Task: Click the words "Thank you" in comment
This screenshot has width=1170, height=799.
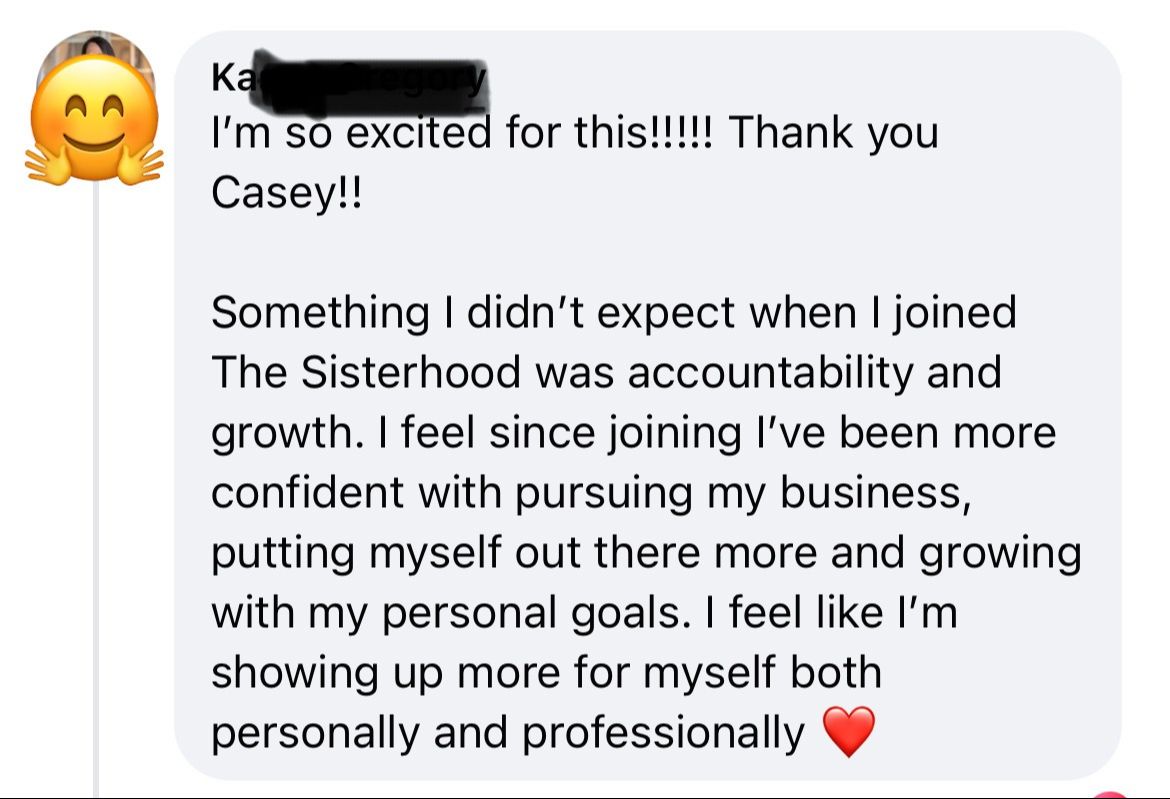Action: [x=834, y=133]
